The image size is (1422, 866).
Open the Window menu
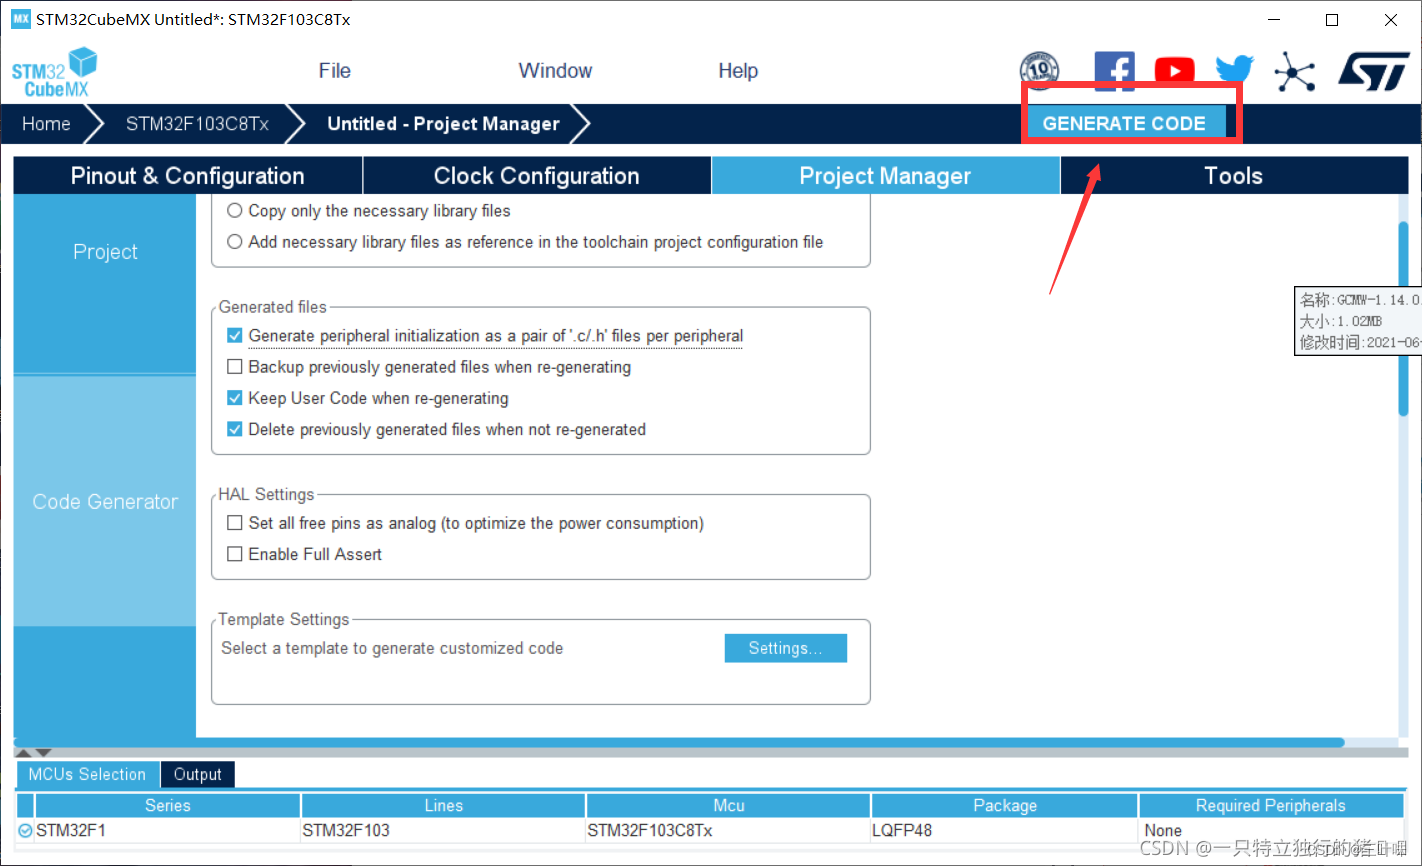555,71
